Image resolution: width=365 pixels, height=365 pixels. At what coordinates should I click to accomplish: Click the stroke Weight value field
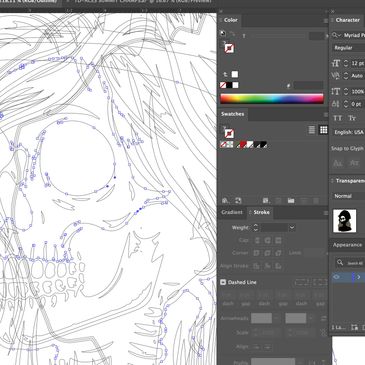(x=274, y=228)
